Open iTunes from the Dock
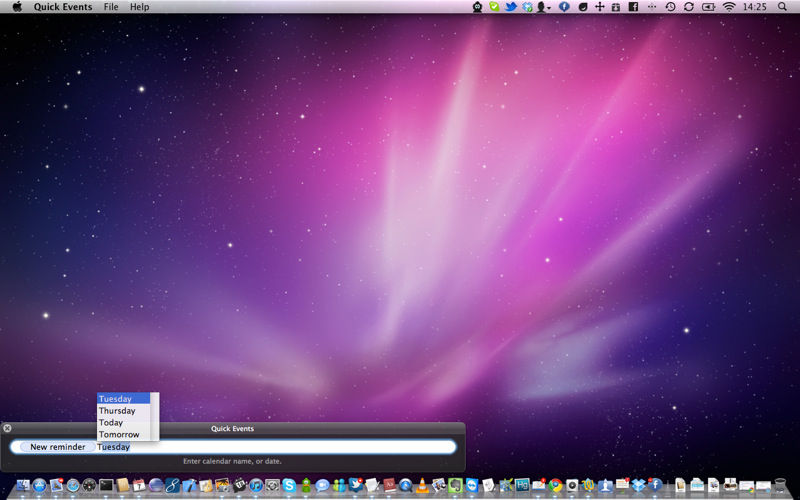Image resolution: width=800 pixels, height=500 pixels. coord(256,485)
